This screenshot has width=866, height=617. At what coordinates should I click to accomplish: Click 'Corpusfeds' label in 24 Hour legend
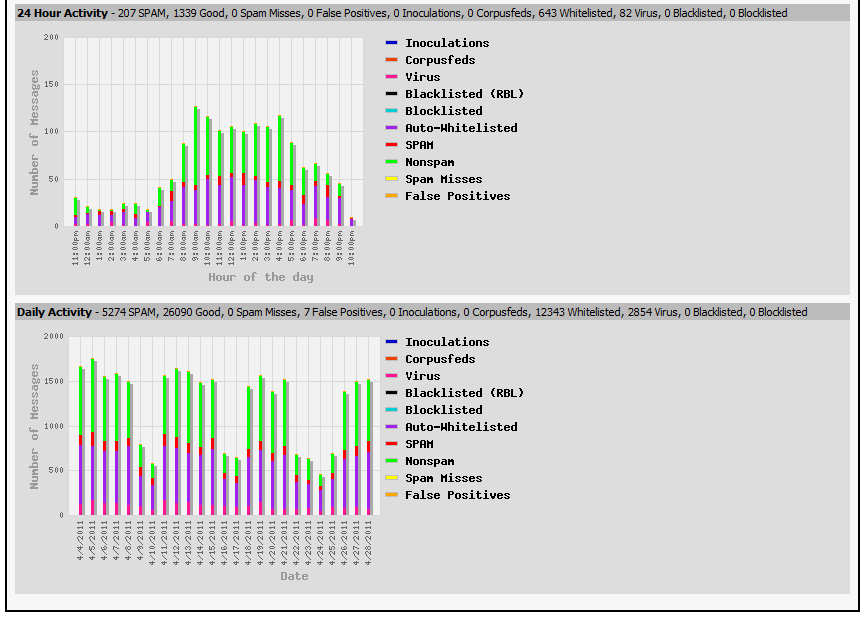(x=440, y=60)
